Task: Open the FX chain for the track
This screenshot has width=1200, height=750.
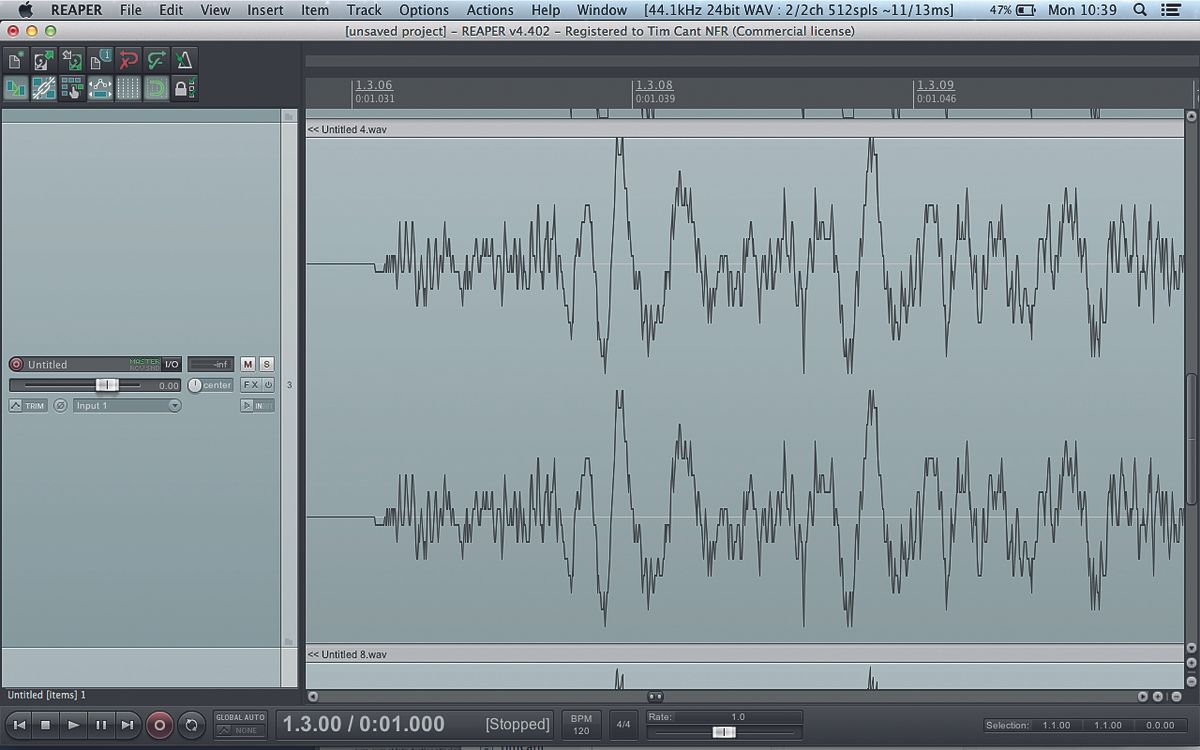Action: pyautogui.click(x=250, y=384)
